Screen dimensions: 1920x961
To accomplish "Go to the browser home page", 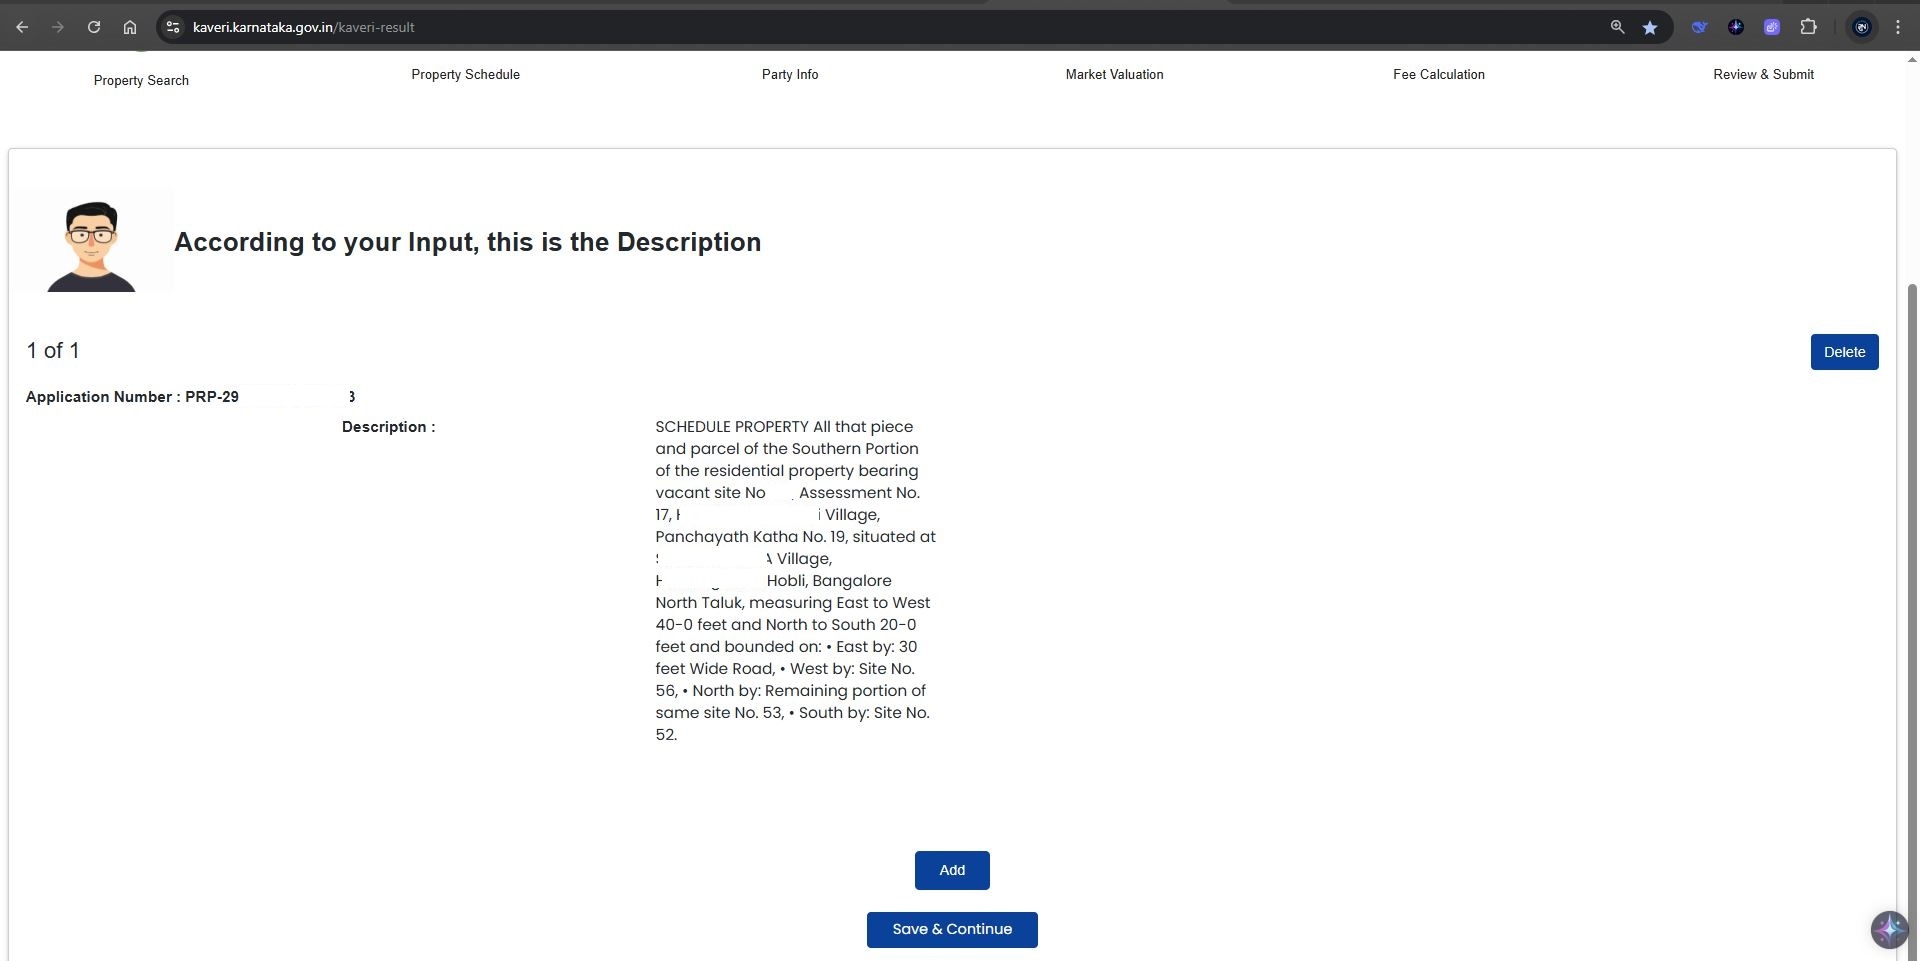I will [x=130, y=27].
